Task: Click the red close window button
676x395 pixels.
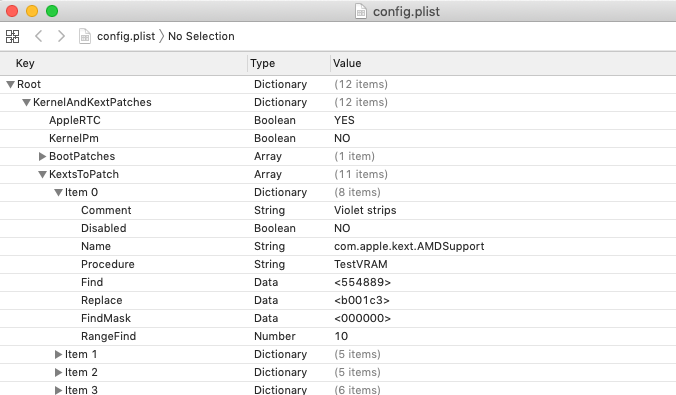Action: point(12,11)
